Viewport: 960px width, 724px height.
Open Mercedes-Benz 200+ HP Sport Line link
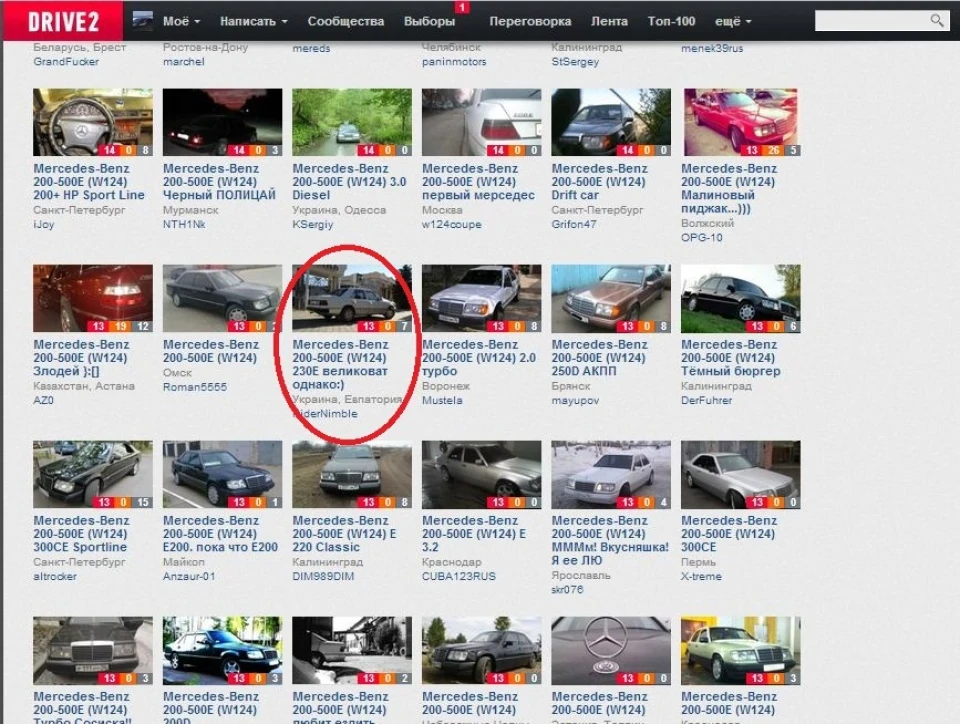89,182
